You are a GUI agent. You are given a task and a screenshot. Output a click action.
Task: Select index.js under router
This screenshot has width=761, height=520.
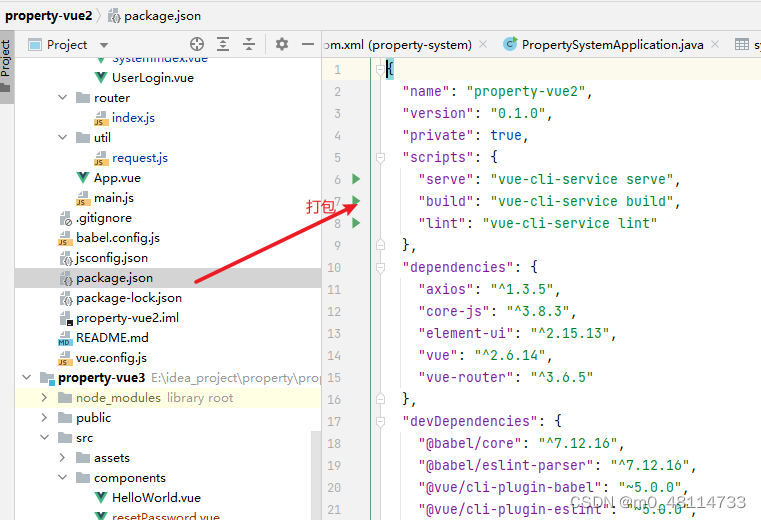[133, 117]
